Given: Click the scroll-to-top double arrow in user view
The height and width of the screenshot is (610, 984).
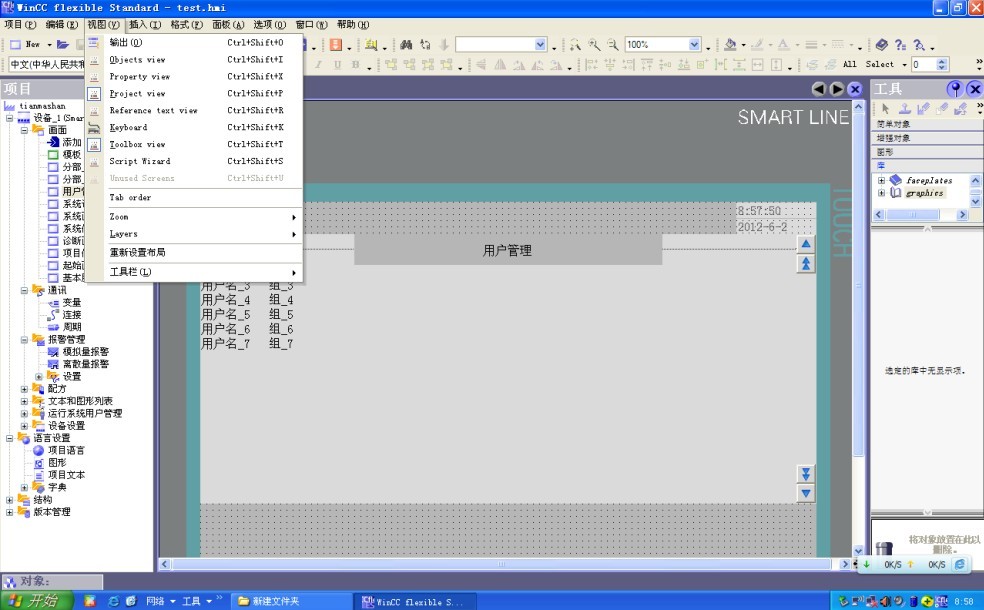Looking at the screenshot, I should [x=806, y=264].
